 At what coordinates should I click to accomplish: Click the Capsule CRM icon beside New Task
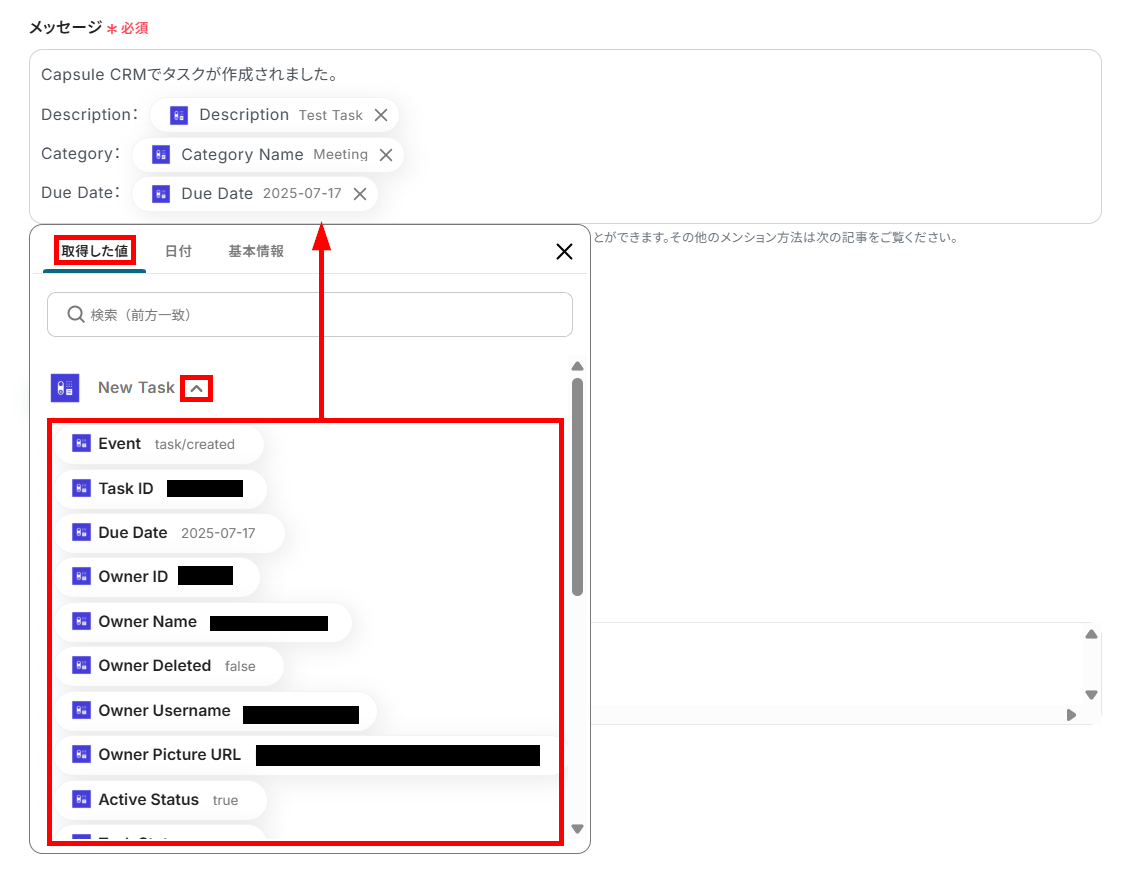[65, 388]
